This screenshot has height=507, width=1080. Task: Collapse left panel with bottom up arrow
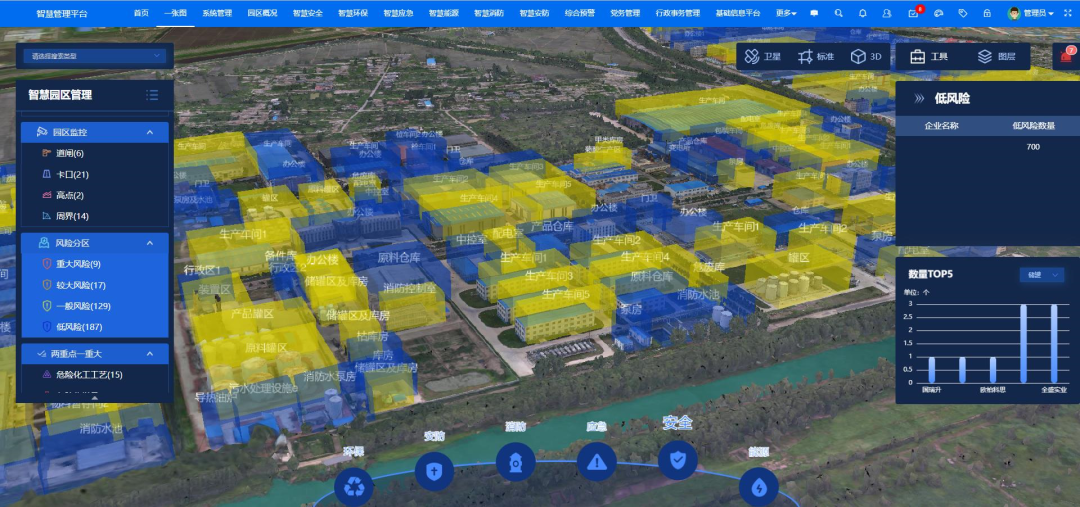pos(95,397)
